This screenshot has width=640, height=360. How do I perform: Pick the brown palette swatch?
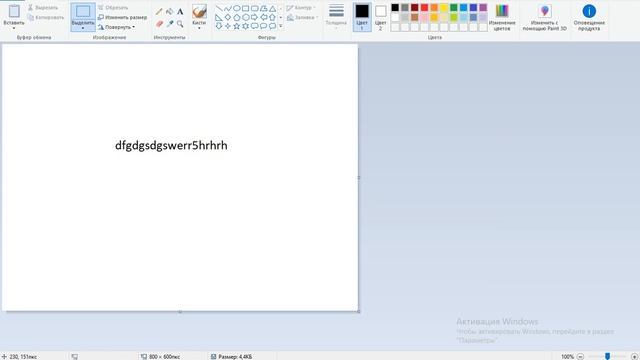click(415, 18)
